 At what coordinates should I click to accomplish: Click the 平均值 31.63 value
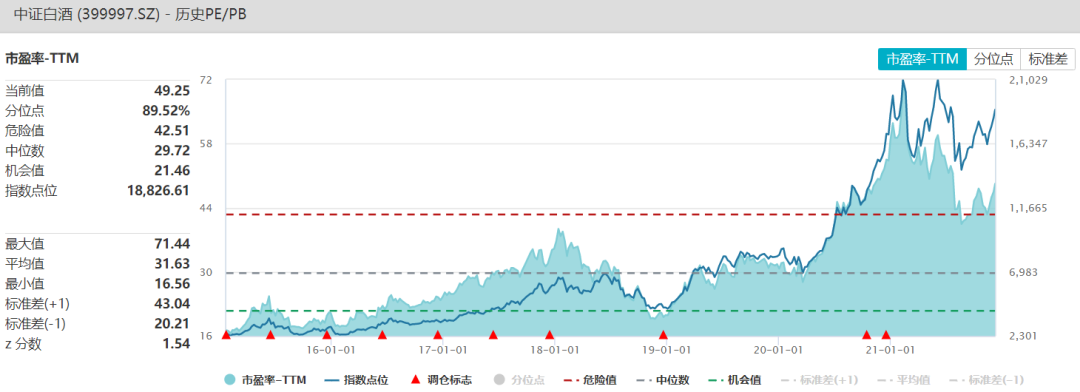172,264
